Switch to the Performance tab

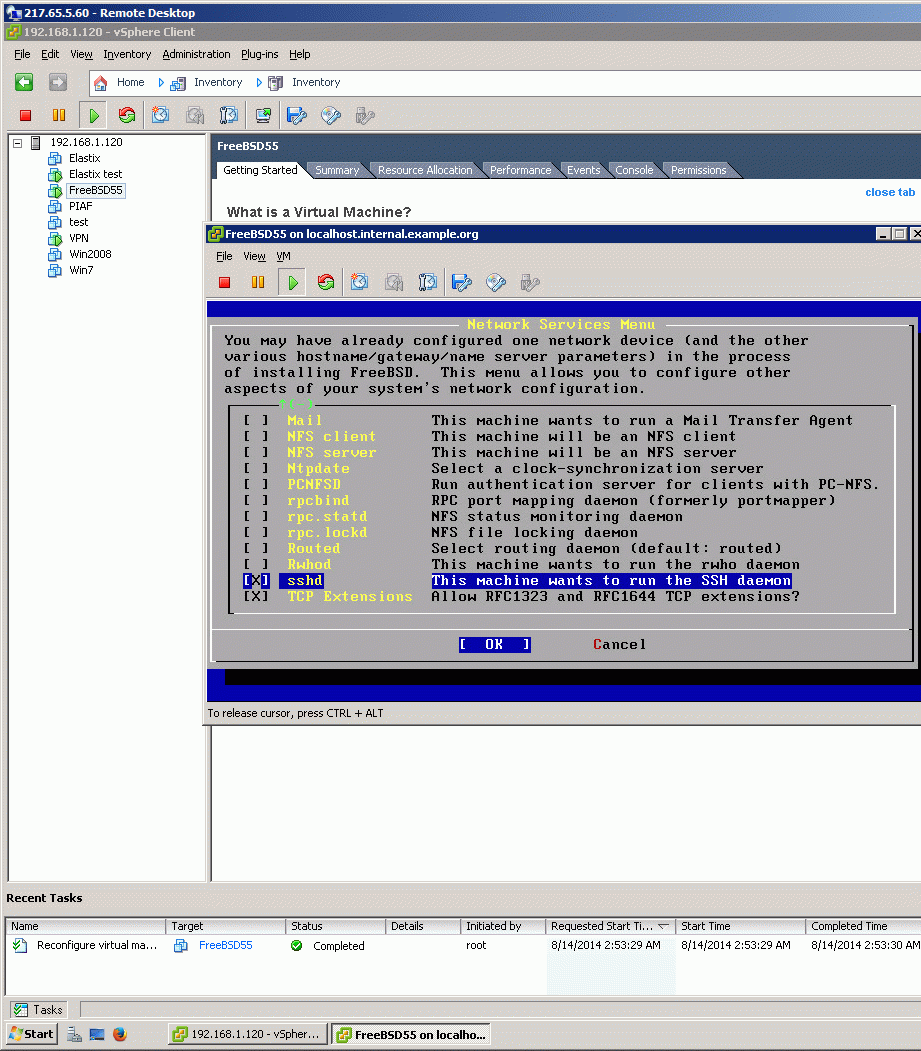(x=520, y=170)
